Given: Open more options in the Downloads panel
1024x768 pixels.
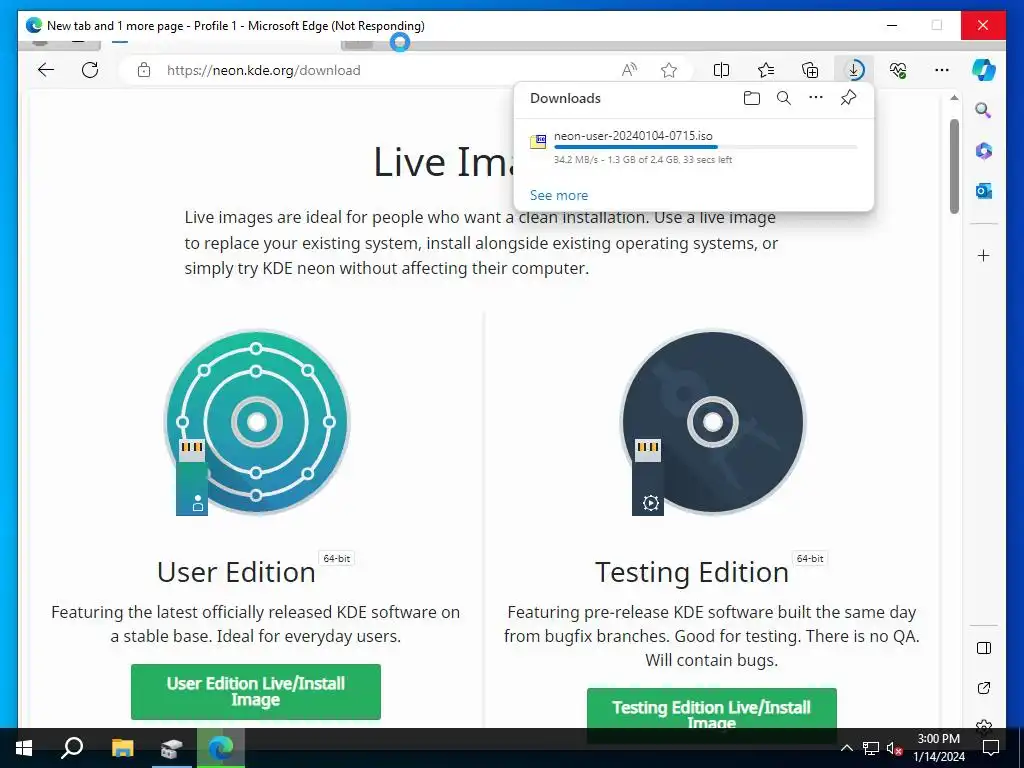Looking at the screenshot, I should coord(816,97).
